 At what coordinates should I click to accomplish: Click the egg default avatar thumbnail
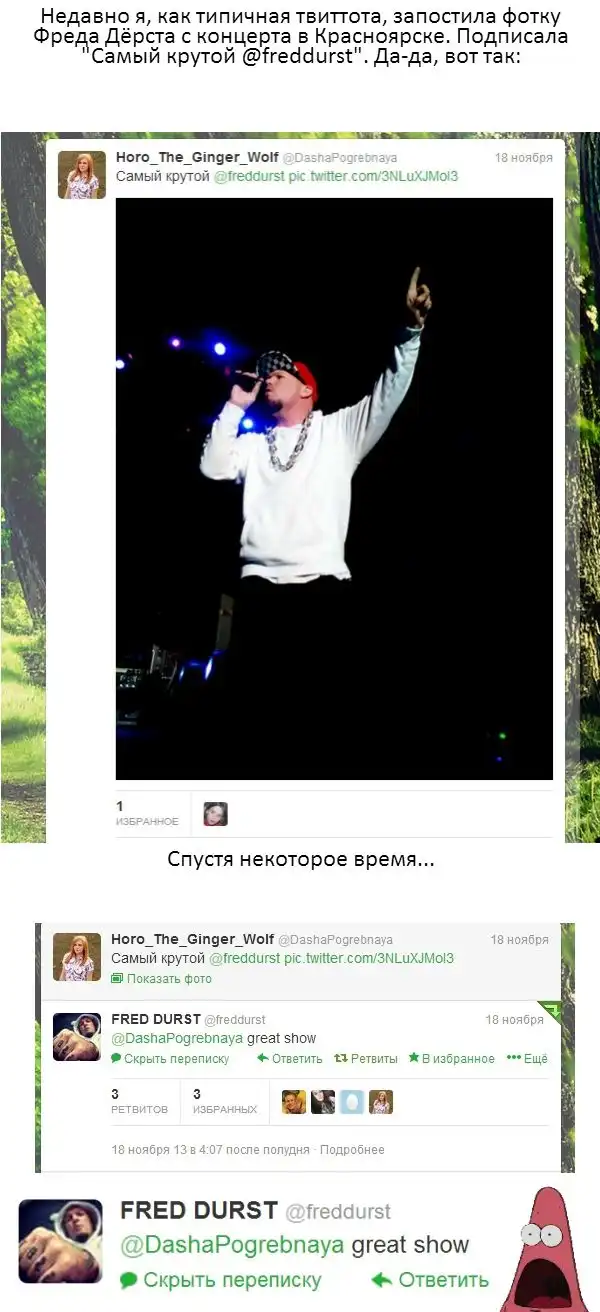352,1102
